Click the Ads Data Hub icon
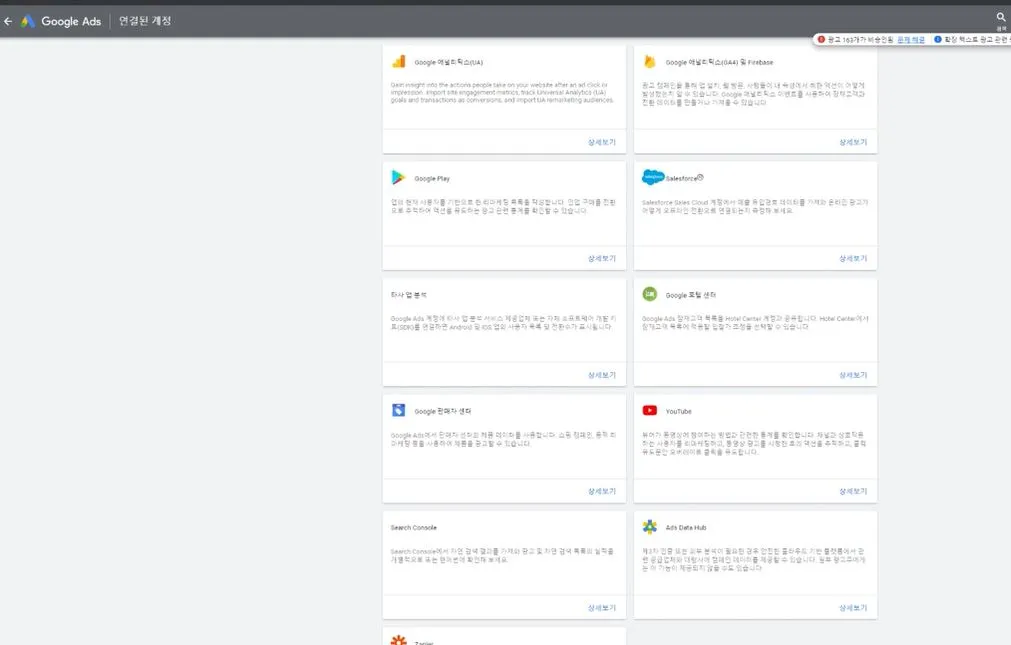The width and height of the screenshot is (1011, 645). [649, 526]
